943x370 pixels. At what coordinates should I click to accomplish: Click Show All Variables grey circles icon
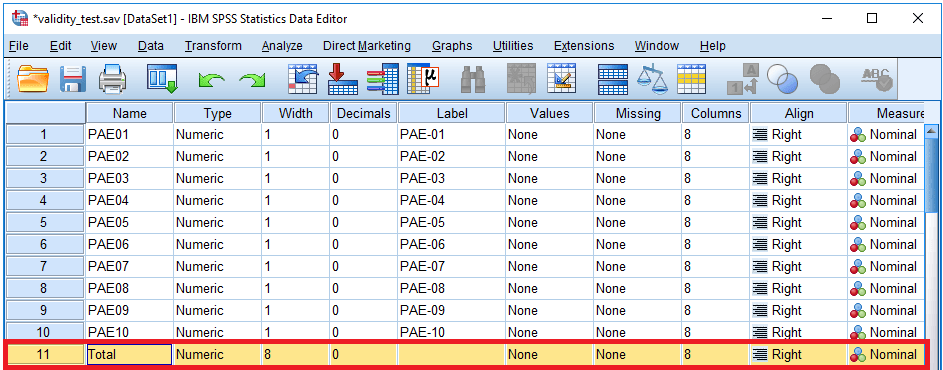pos(825,79)
